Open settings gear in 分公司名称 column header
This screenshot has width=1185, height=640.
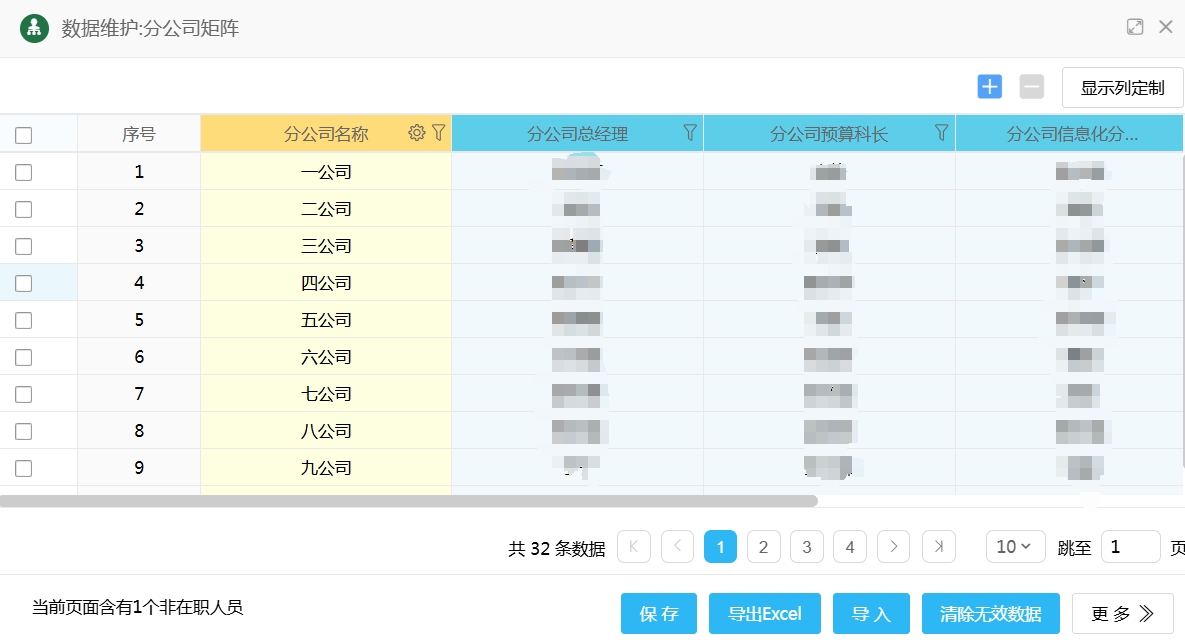417,133
